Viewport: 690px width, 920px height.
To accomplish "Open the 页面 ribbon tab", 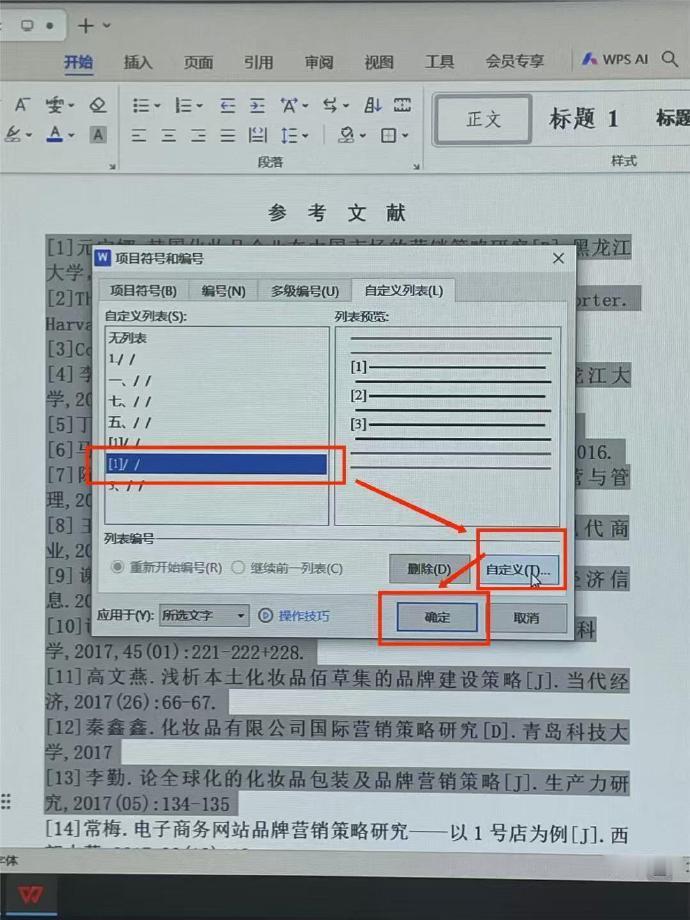I will (198, 62).
